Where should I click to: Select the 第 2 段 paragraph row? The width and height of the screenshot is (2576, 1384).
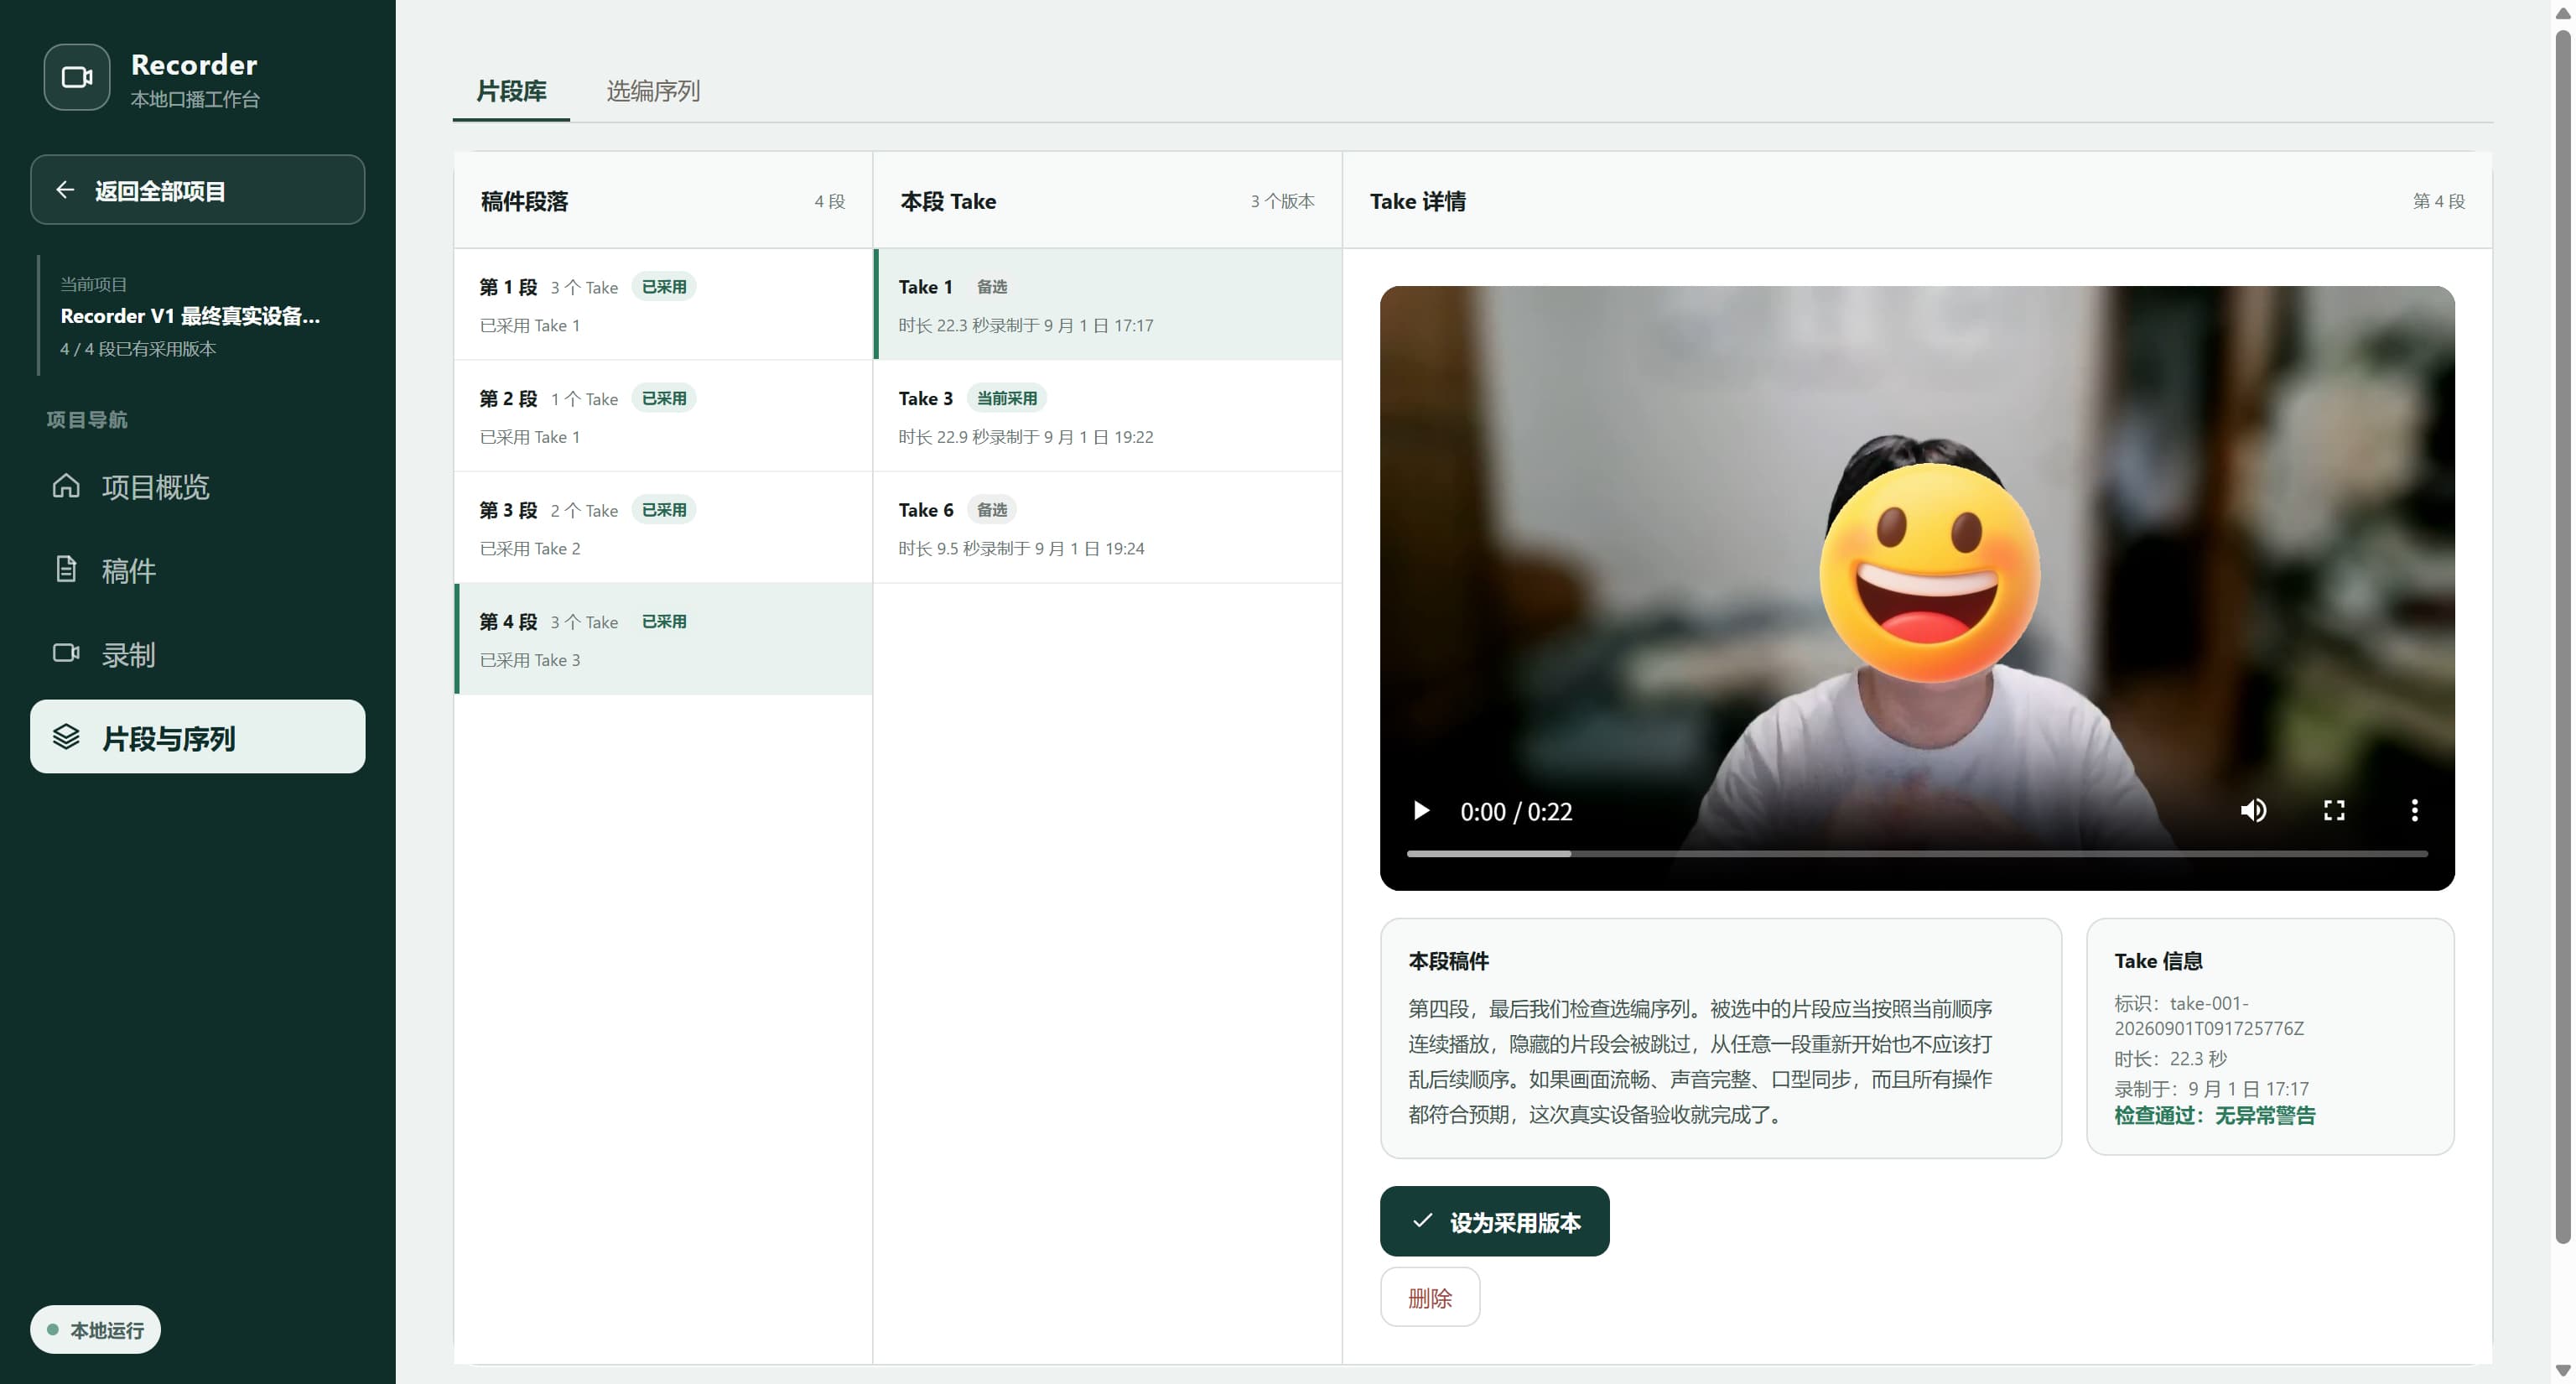[x=663, y=416]
